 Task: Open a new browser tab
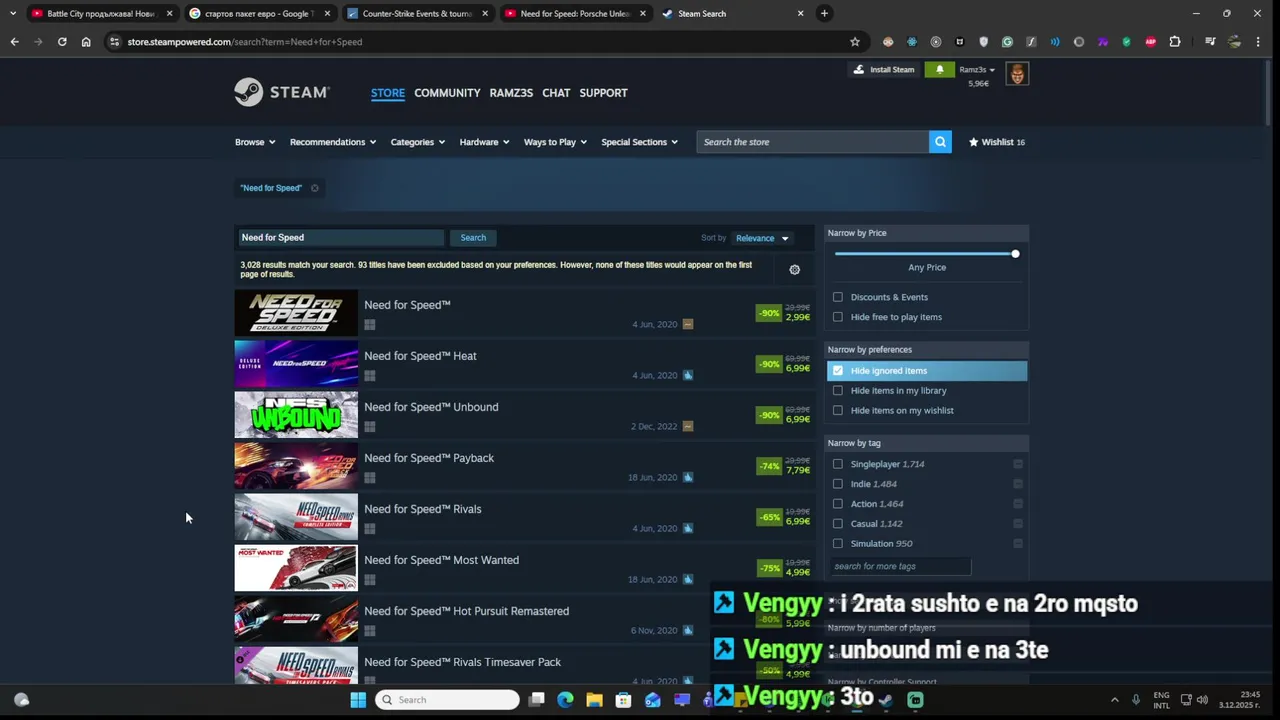(824, 13)
